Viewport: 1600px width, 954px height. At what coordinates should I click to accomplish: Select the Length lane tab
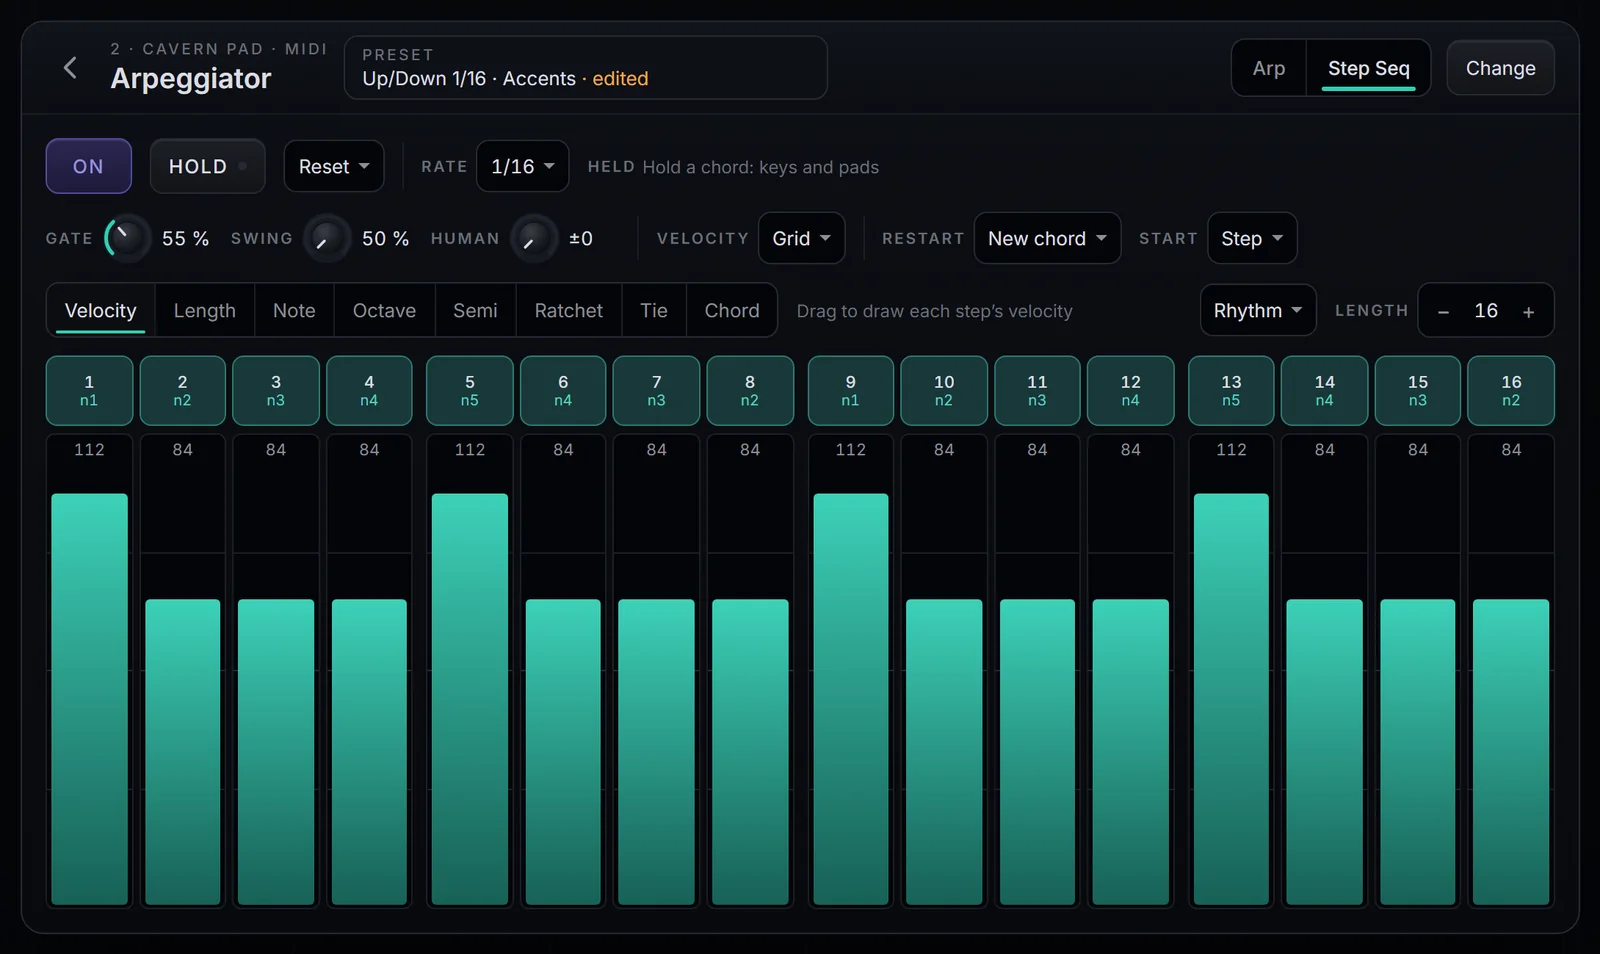coord(205,310)
